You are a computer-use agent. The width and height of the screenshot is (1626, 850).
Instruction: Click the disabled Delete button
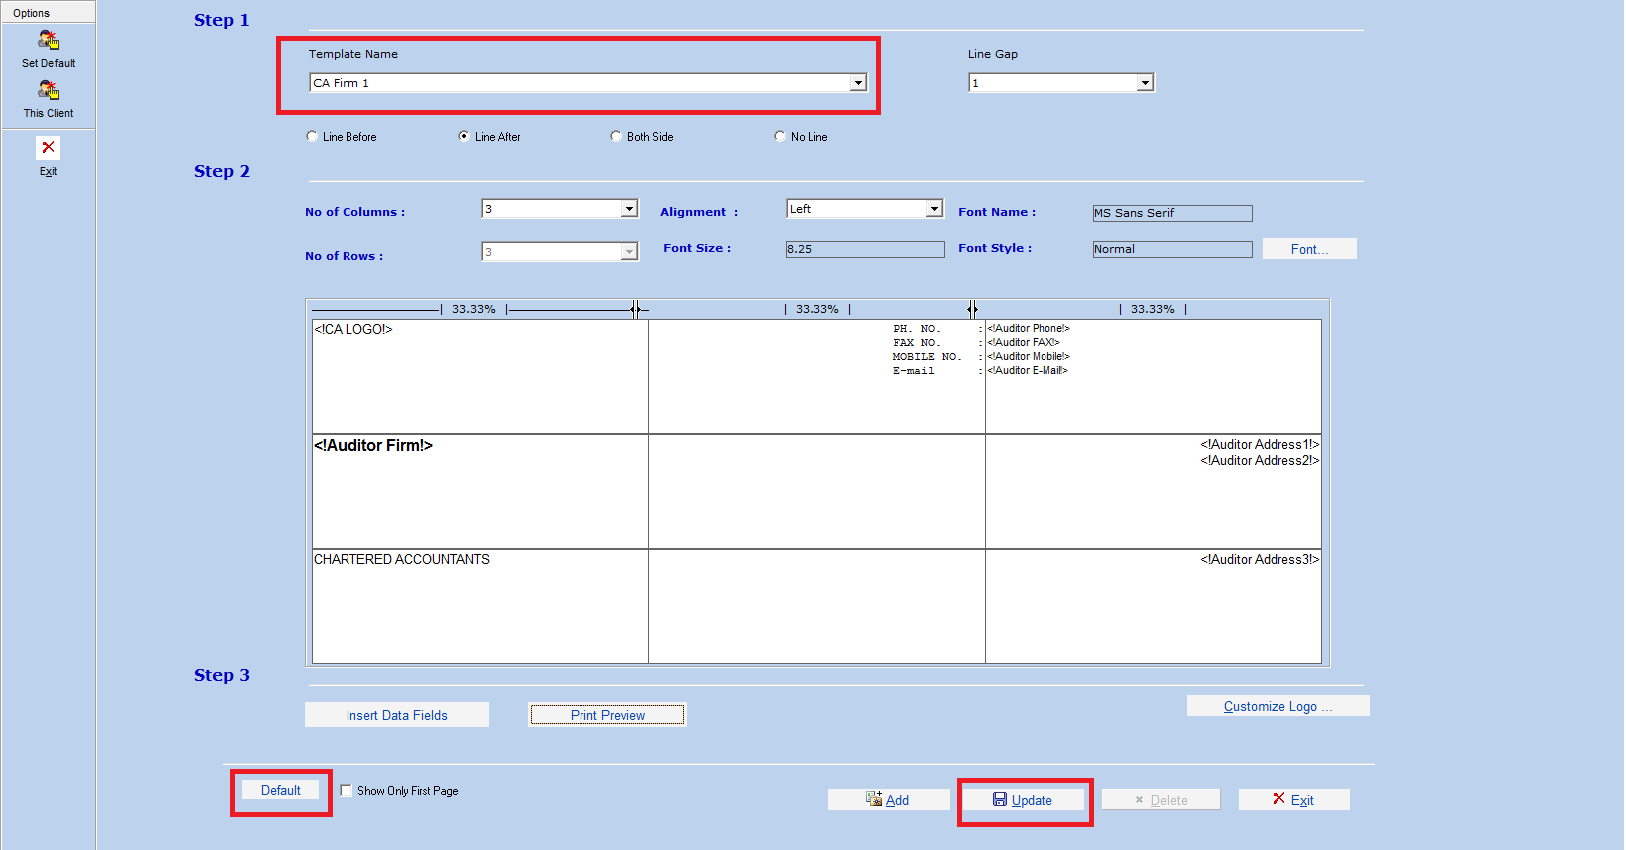1161,800
